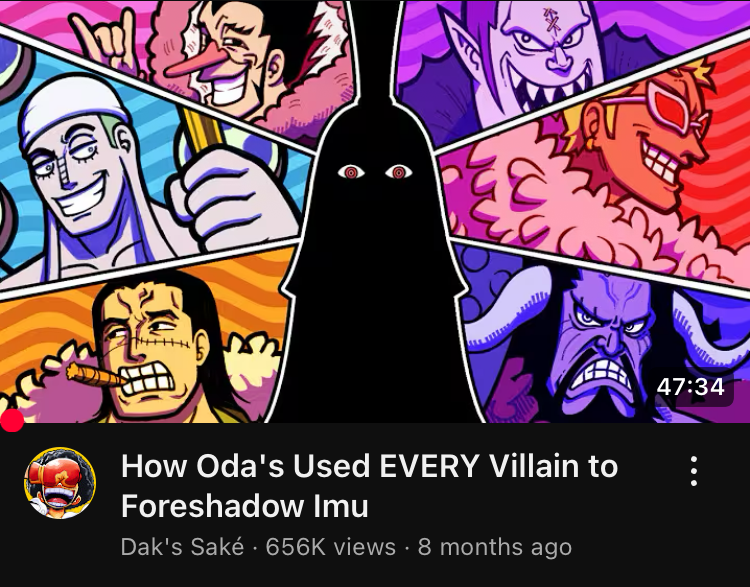This screenshot has width=750, height=587.
Task: Open the three-dot video options menu
Action: [694, 471]
